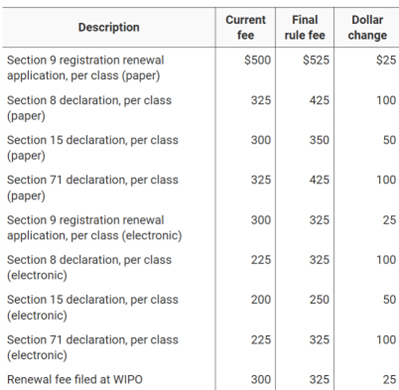399x390 pixels.
Task: Click Renewal fee filed at WIPO row
Action: coord(201,380)
